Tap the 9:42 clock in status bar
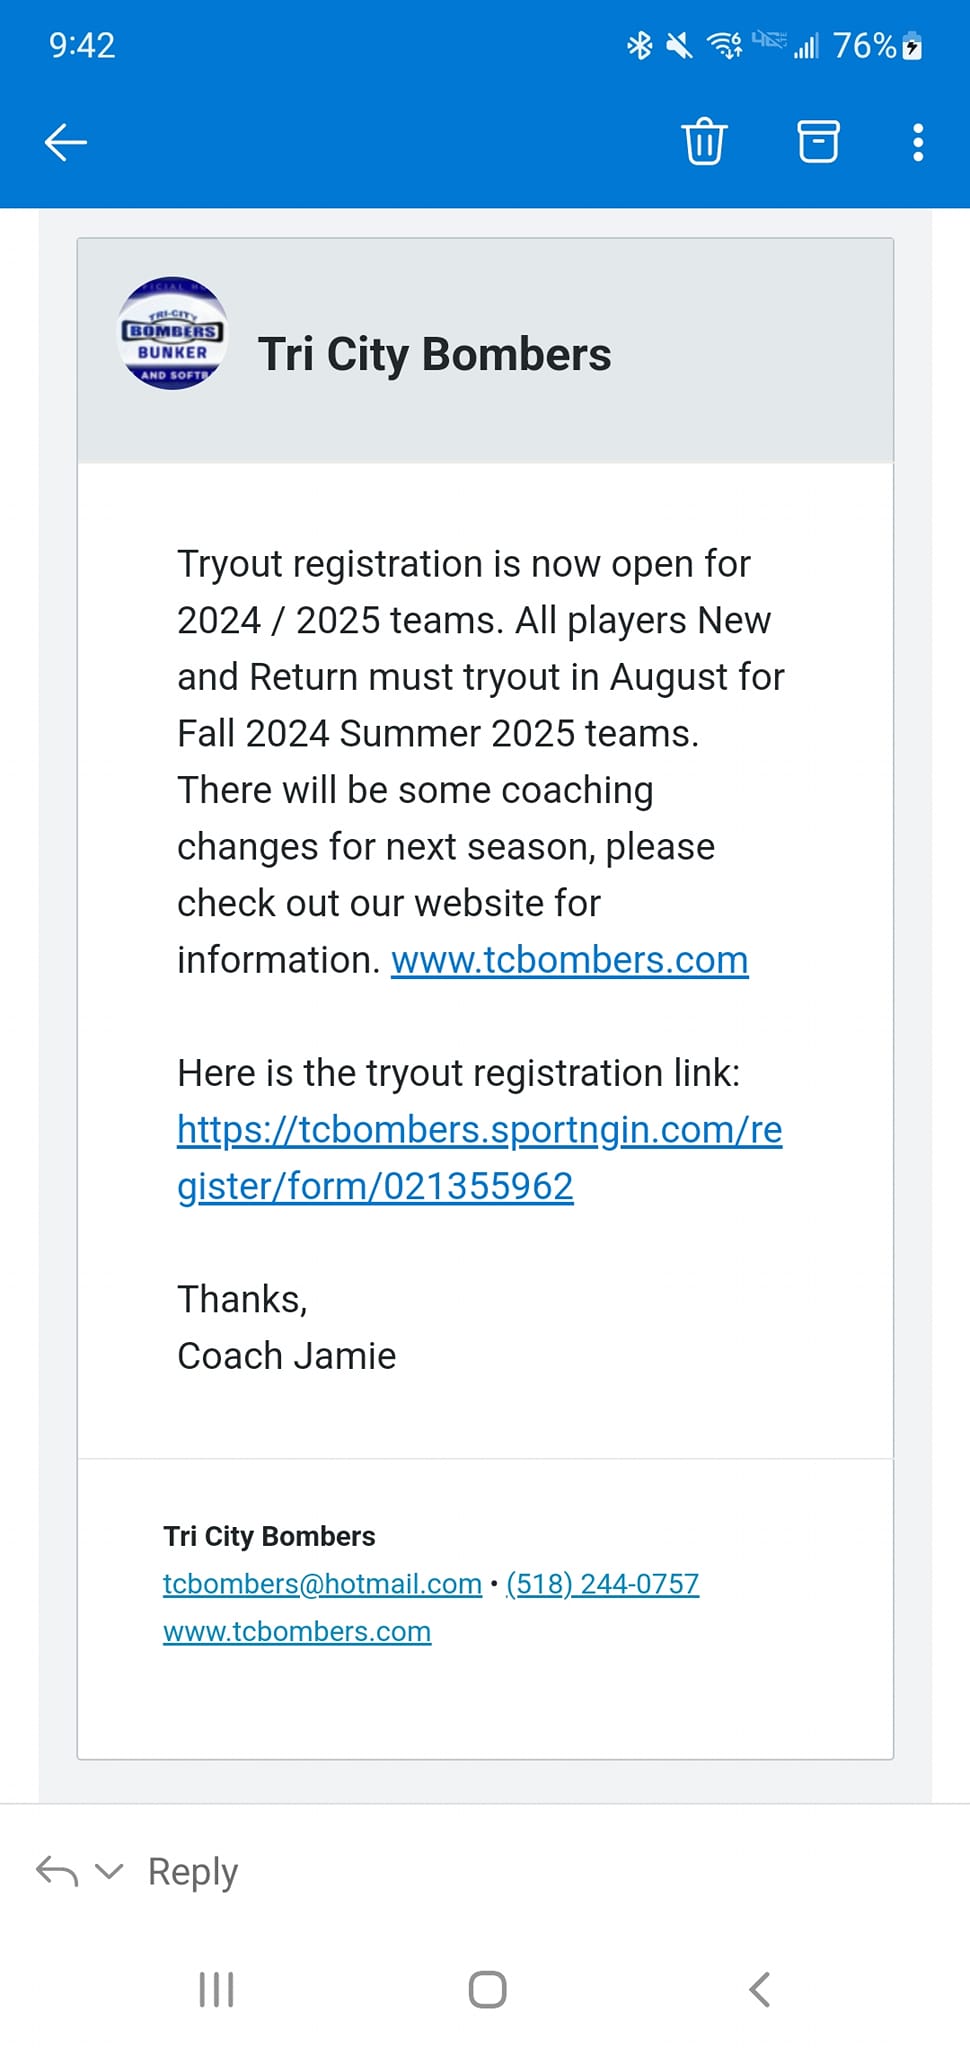The height and width of the screenshot is (2048, 970). (82, 45)
